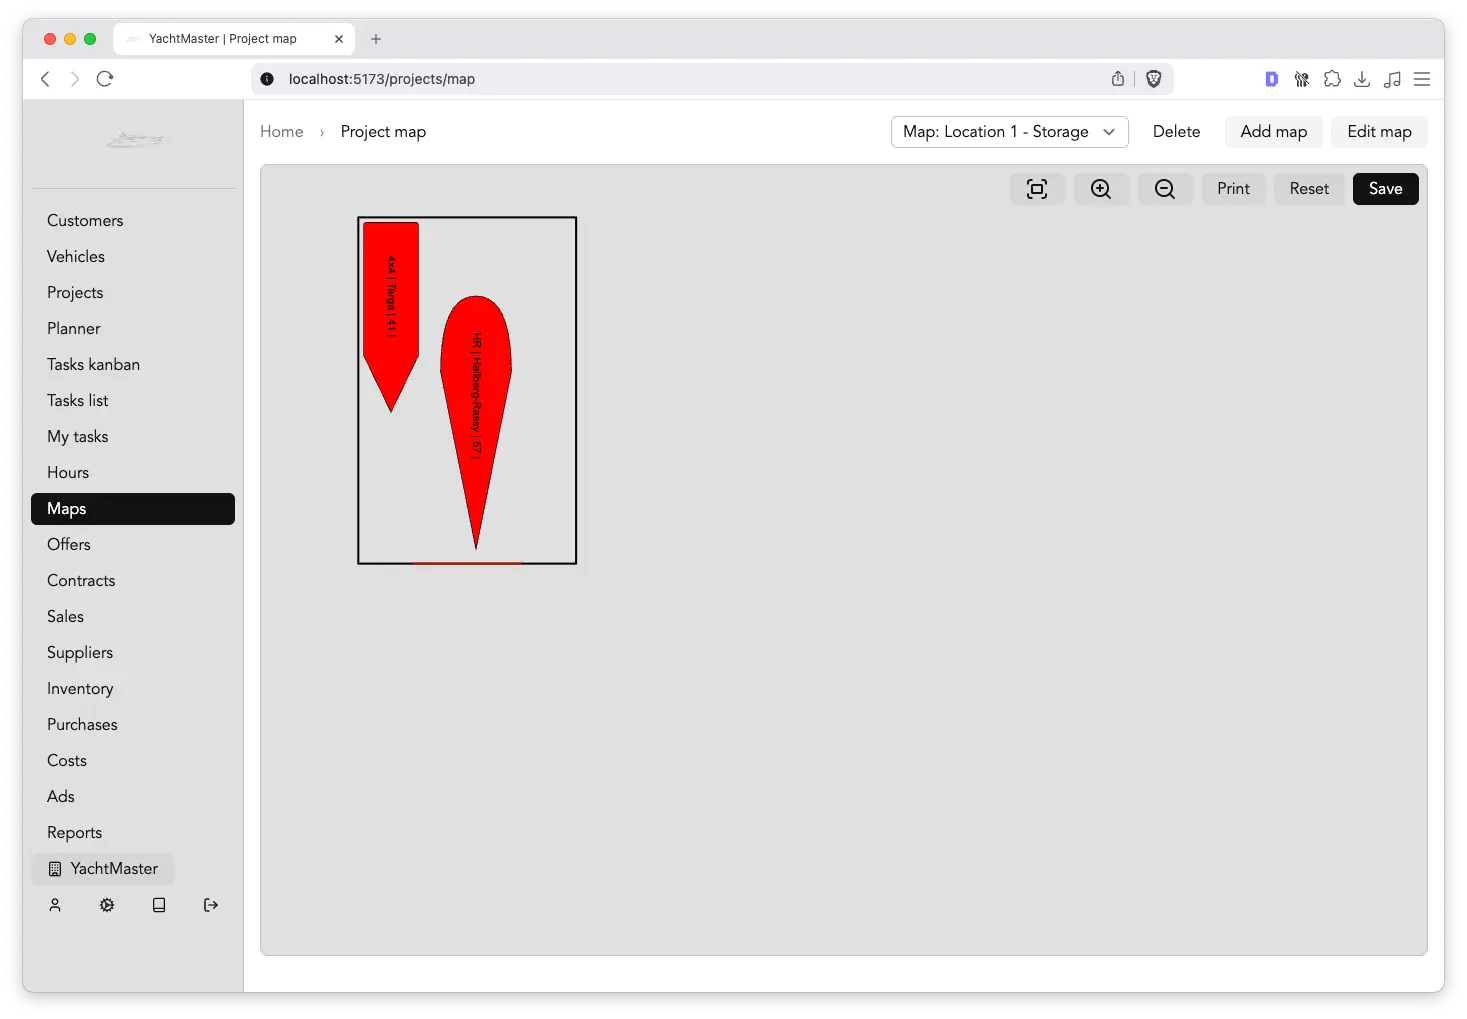
Task: Open the browser downloads icon
Action: (x=1361, y=79)
